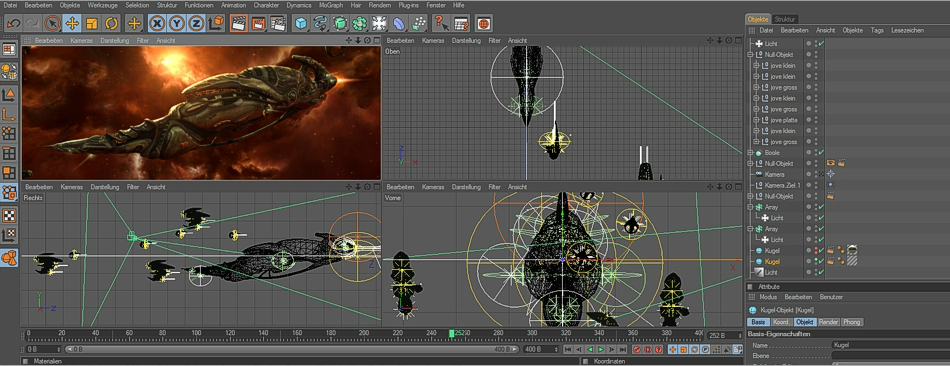This screenshot has height=366, width=950.
Task: Switch to the Struktur tab
Action: point(786,19)
